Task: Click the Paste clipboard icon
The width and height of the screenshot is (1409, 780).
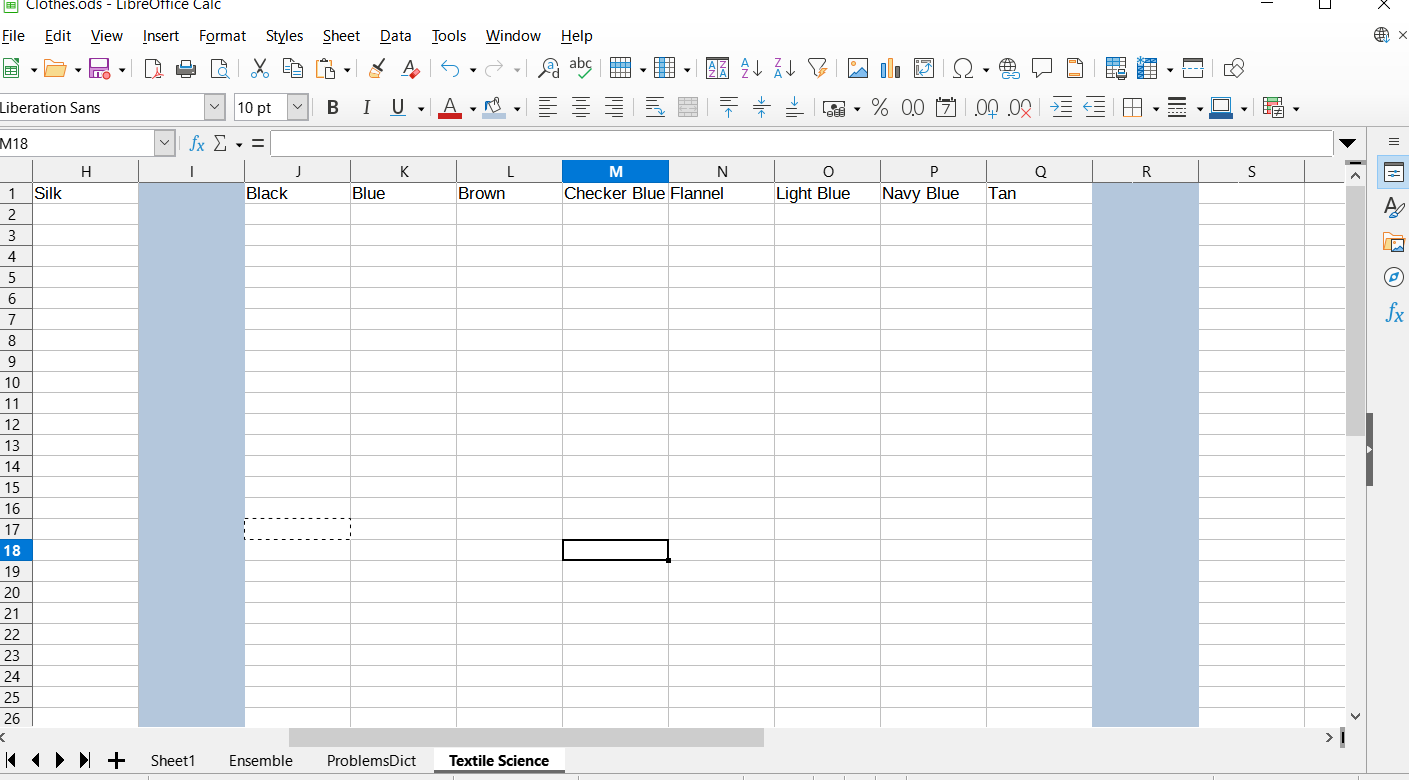Action: coord(325,68)
